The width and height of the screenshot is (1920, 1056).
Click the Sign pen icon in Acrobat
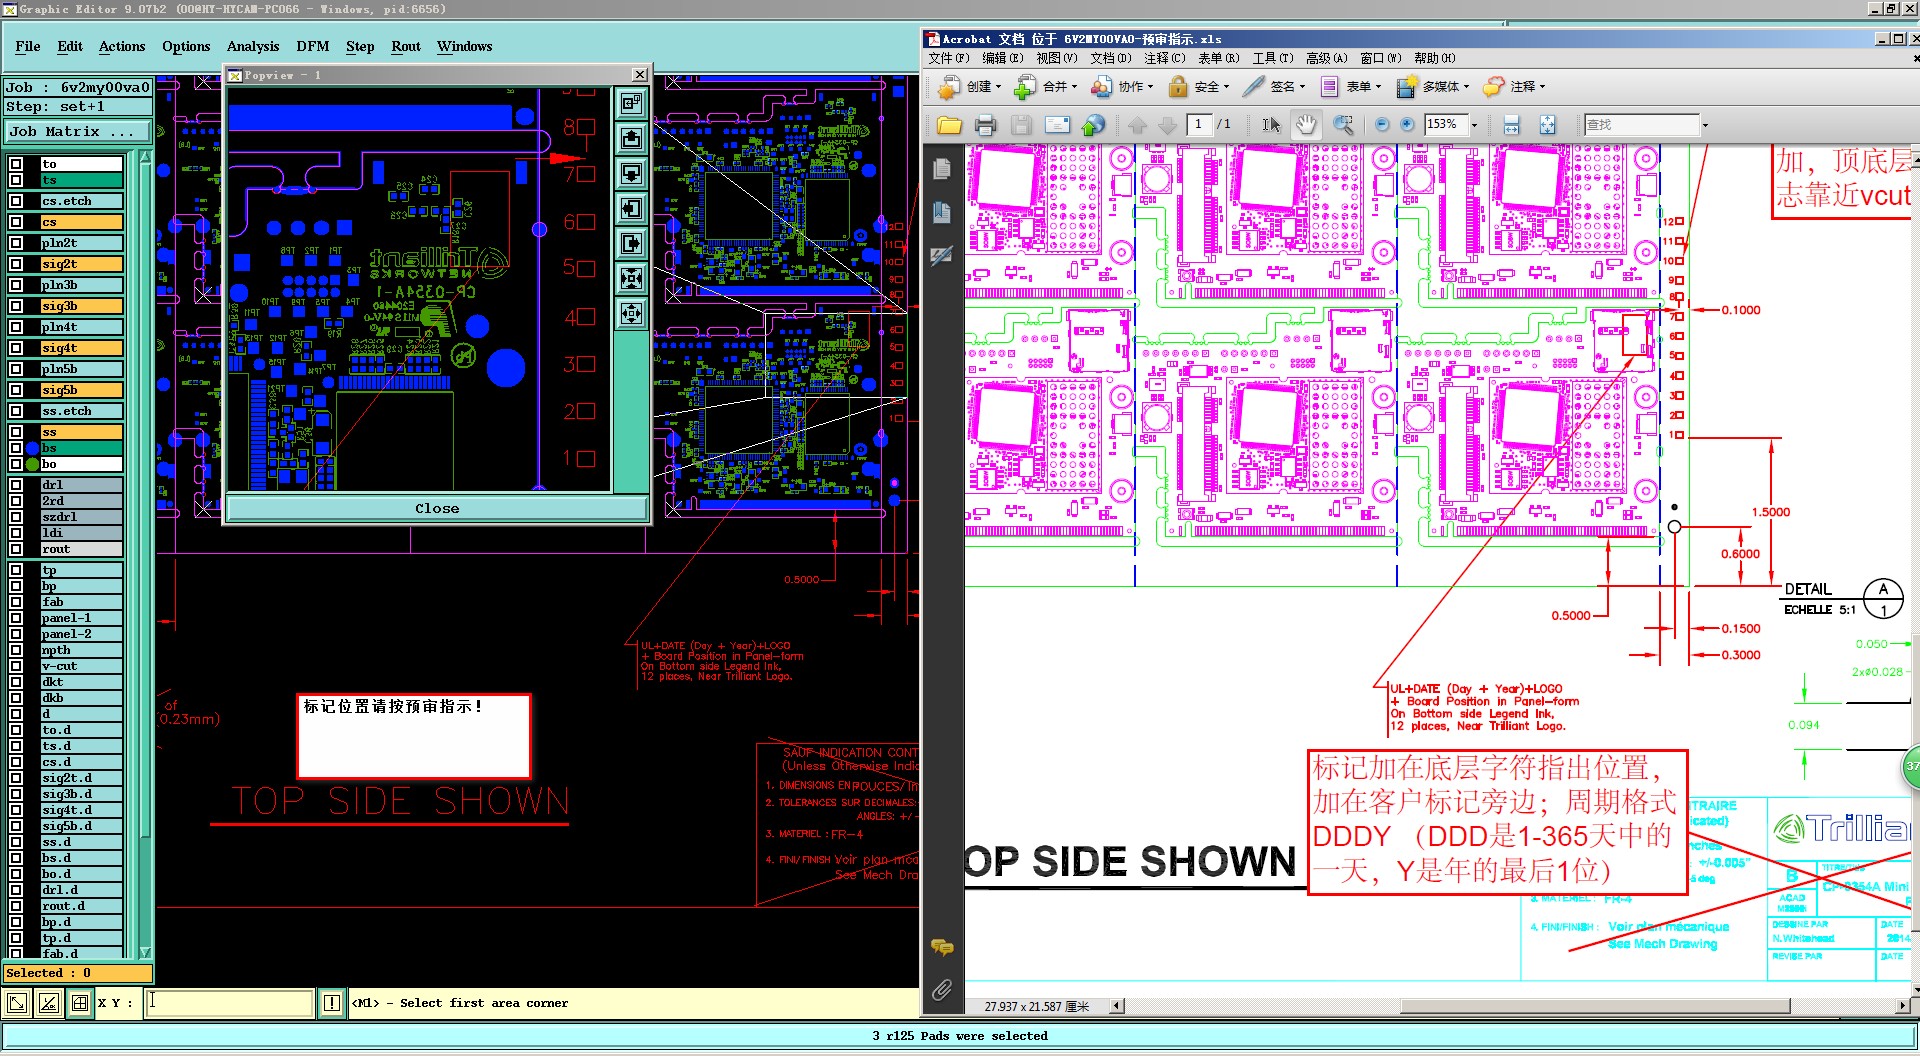coord(1254,87)
